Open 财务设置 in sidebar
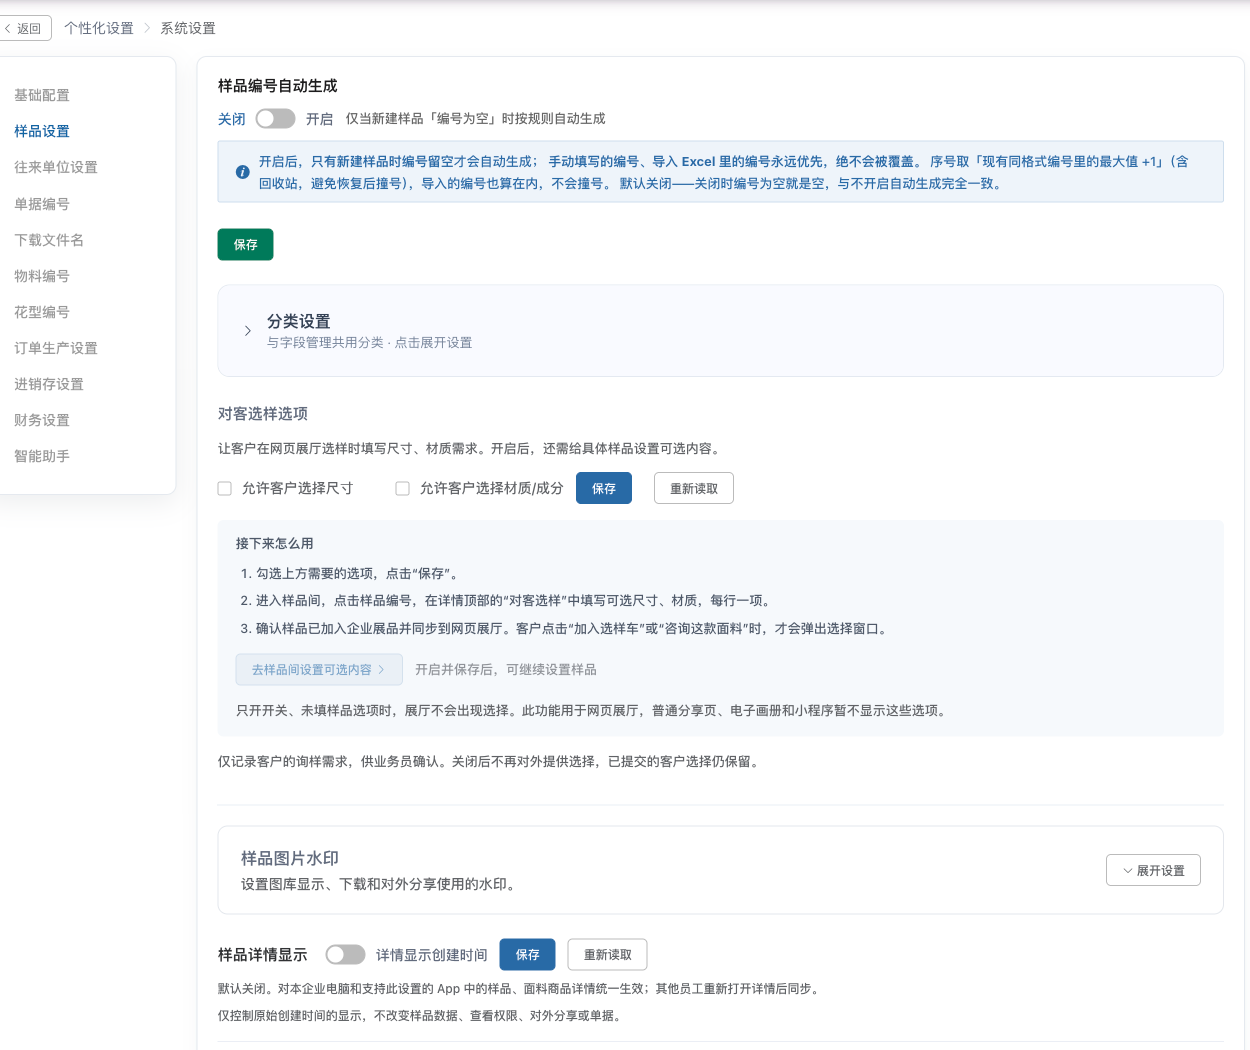 (x=42, y=420)
